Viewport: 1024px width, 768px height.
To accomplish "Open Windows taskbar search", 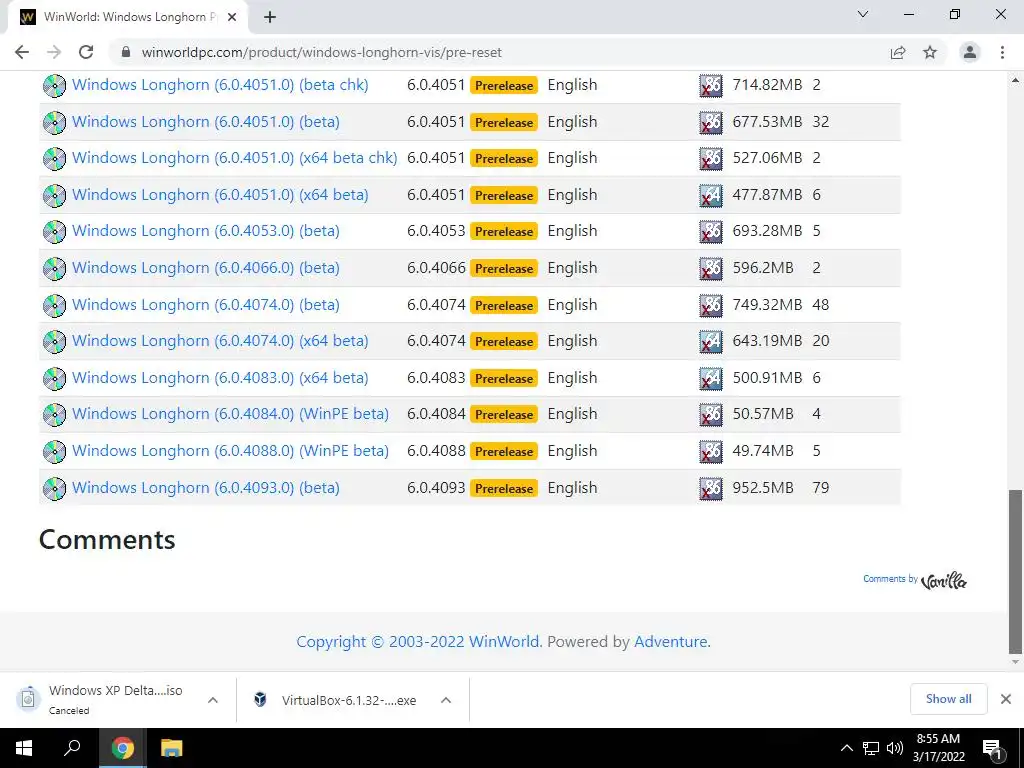I will (72, 748).
